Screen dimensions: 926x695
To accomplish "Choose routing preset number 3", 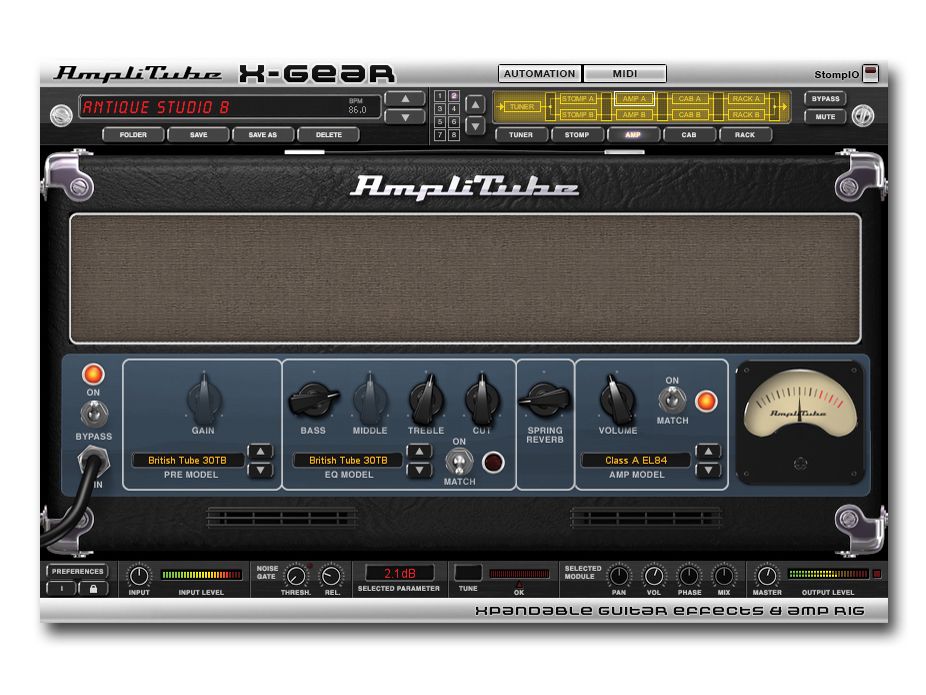I will click(x=440, y=109).
